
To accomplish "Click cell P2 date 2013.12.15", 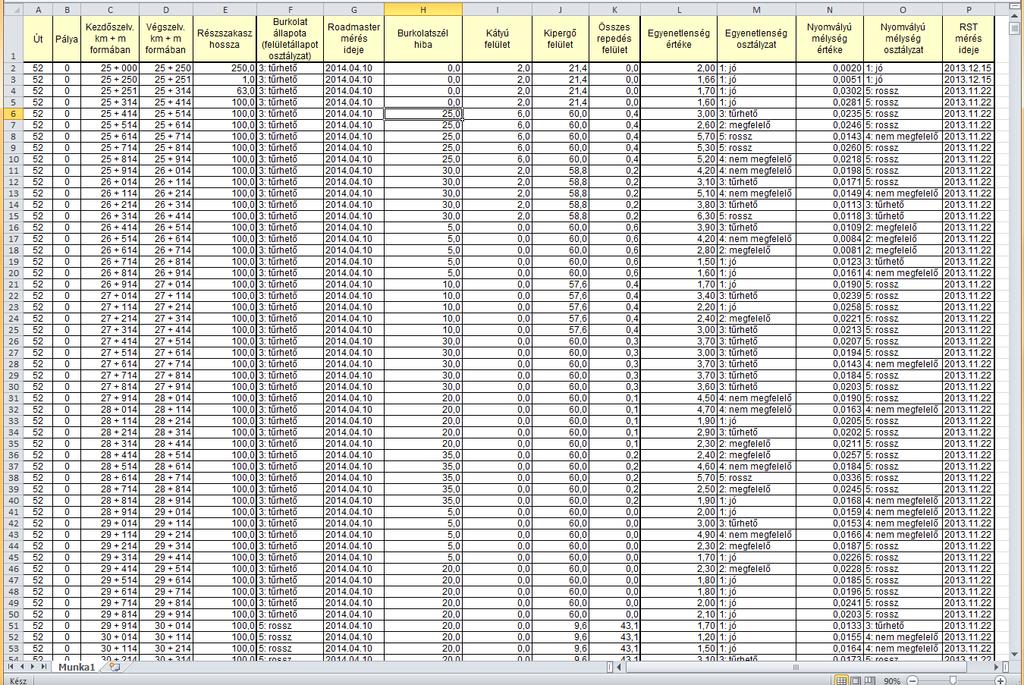I will click(x=968, y=68).
